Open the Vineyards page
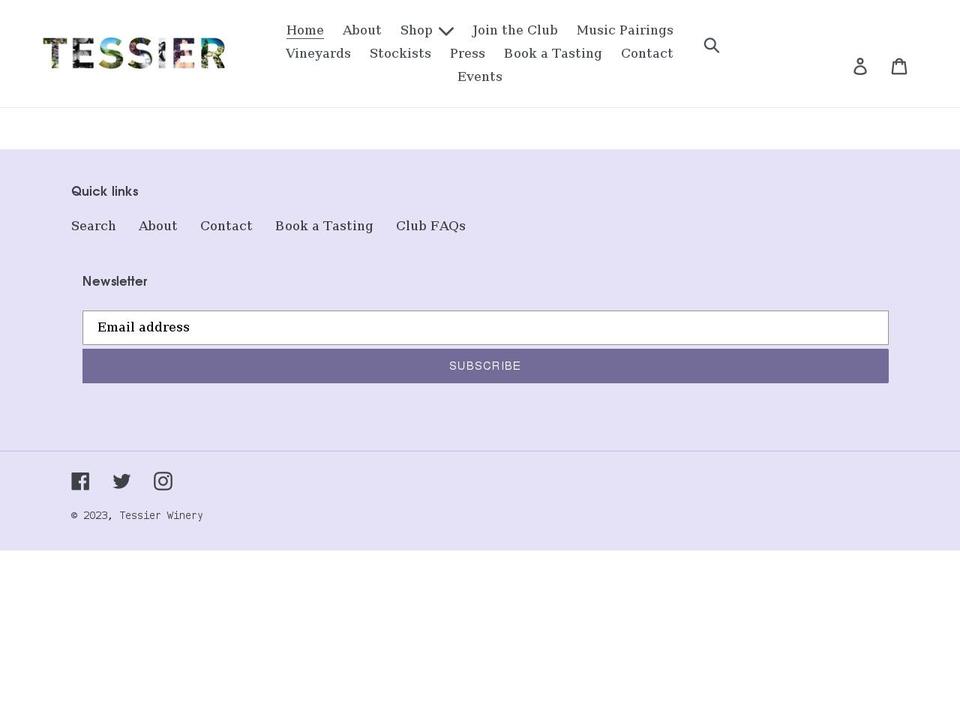 (318, 53)
